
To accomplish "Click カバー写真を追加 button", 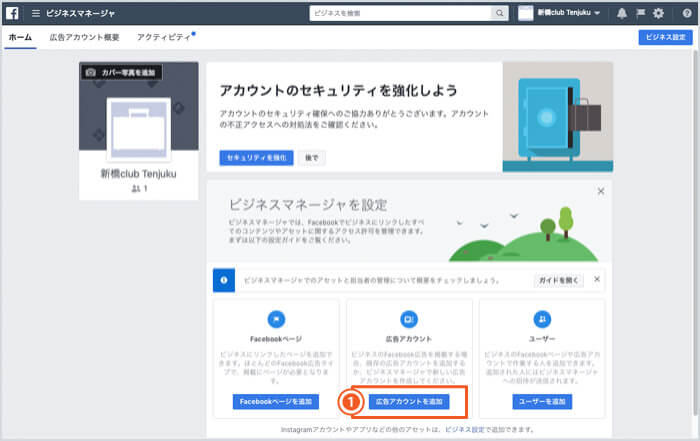I will 121,72.
